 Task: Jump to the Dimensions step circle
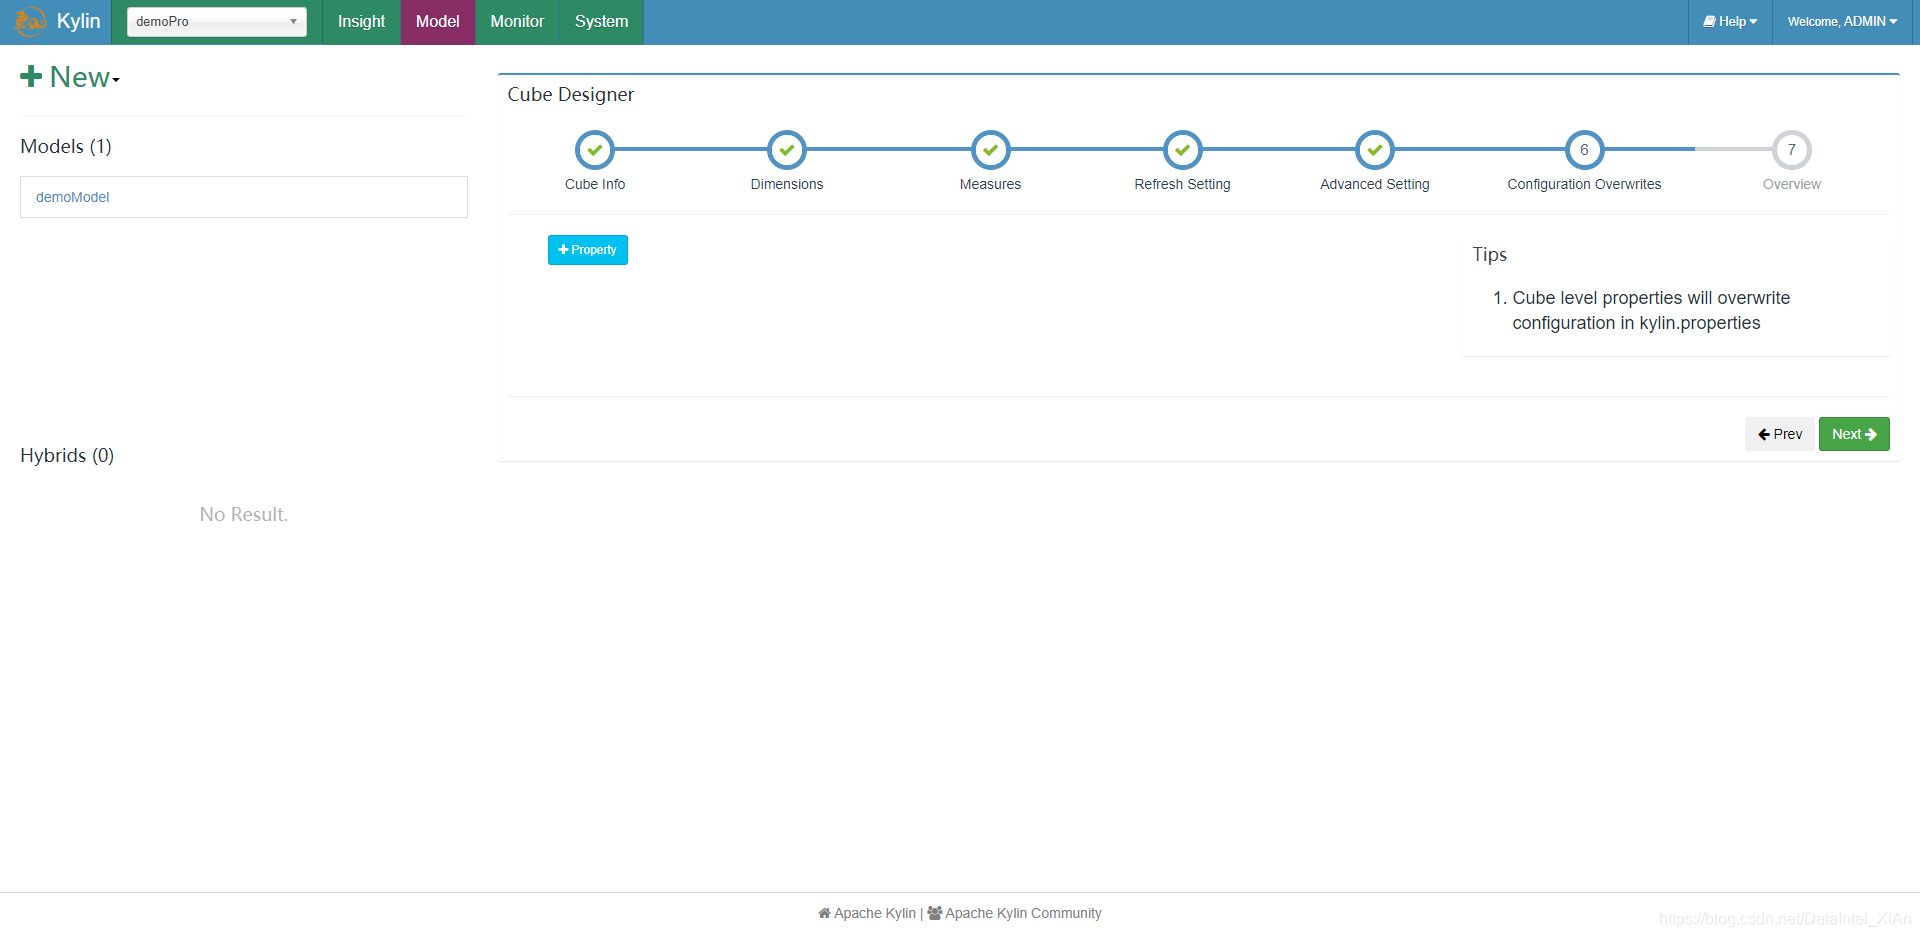click(787, 150)
